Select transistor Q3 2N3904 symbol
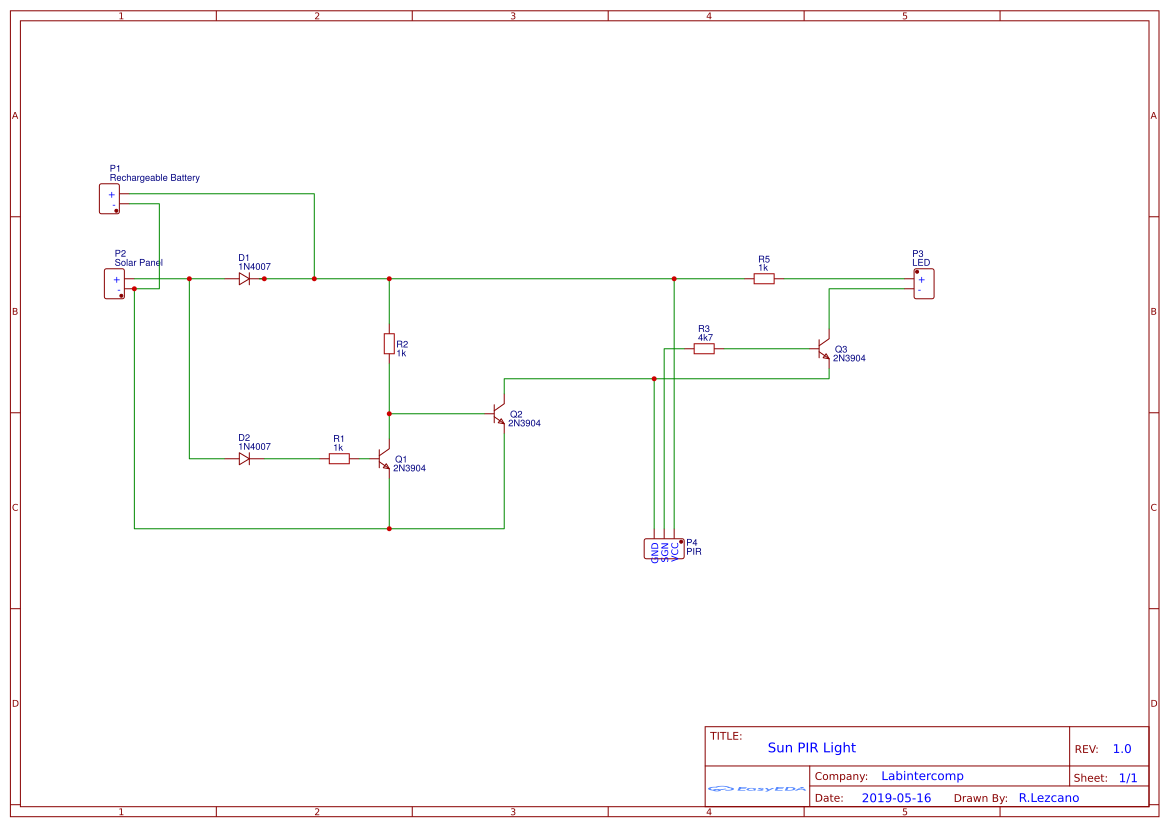This screenshot has height=827, width=1169. [823, 348]
